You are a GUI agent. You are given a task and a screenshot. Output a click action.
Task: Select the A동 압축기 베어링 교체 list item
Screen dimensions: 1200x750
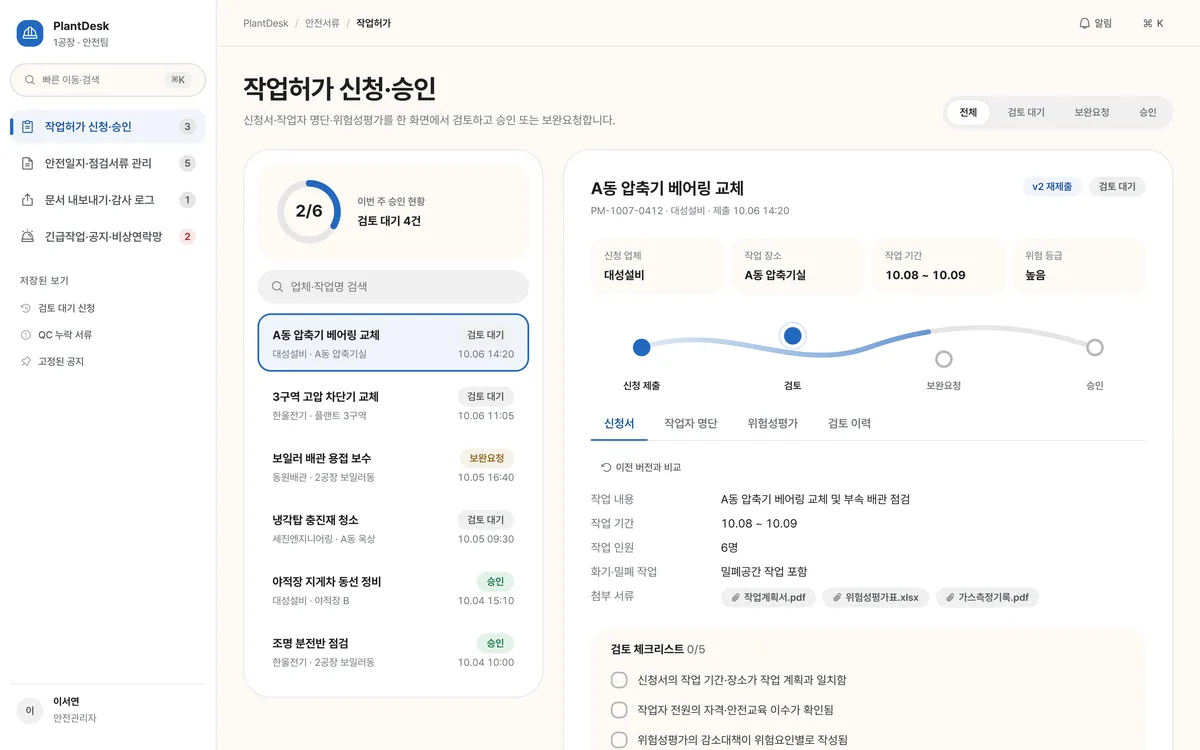[393, 343]
